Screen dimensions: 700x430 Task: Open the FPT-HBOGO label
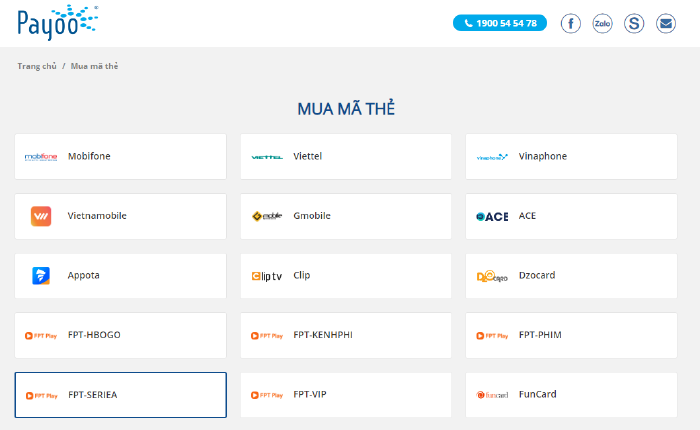[x=94, y=335]
